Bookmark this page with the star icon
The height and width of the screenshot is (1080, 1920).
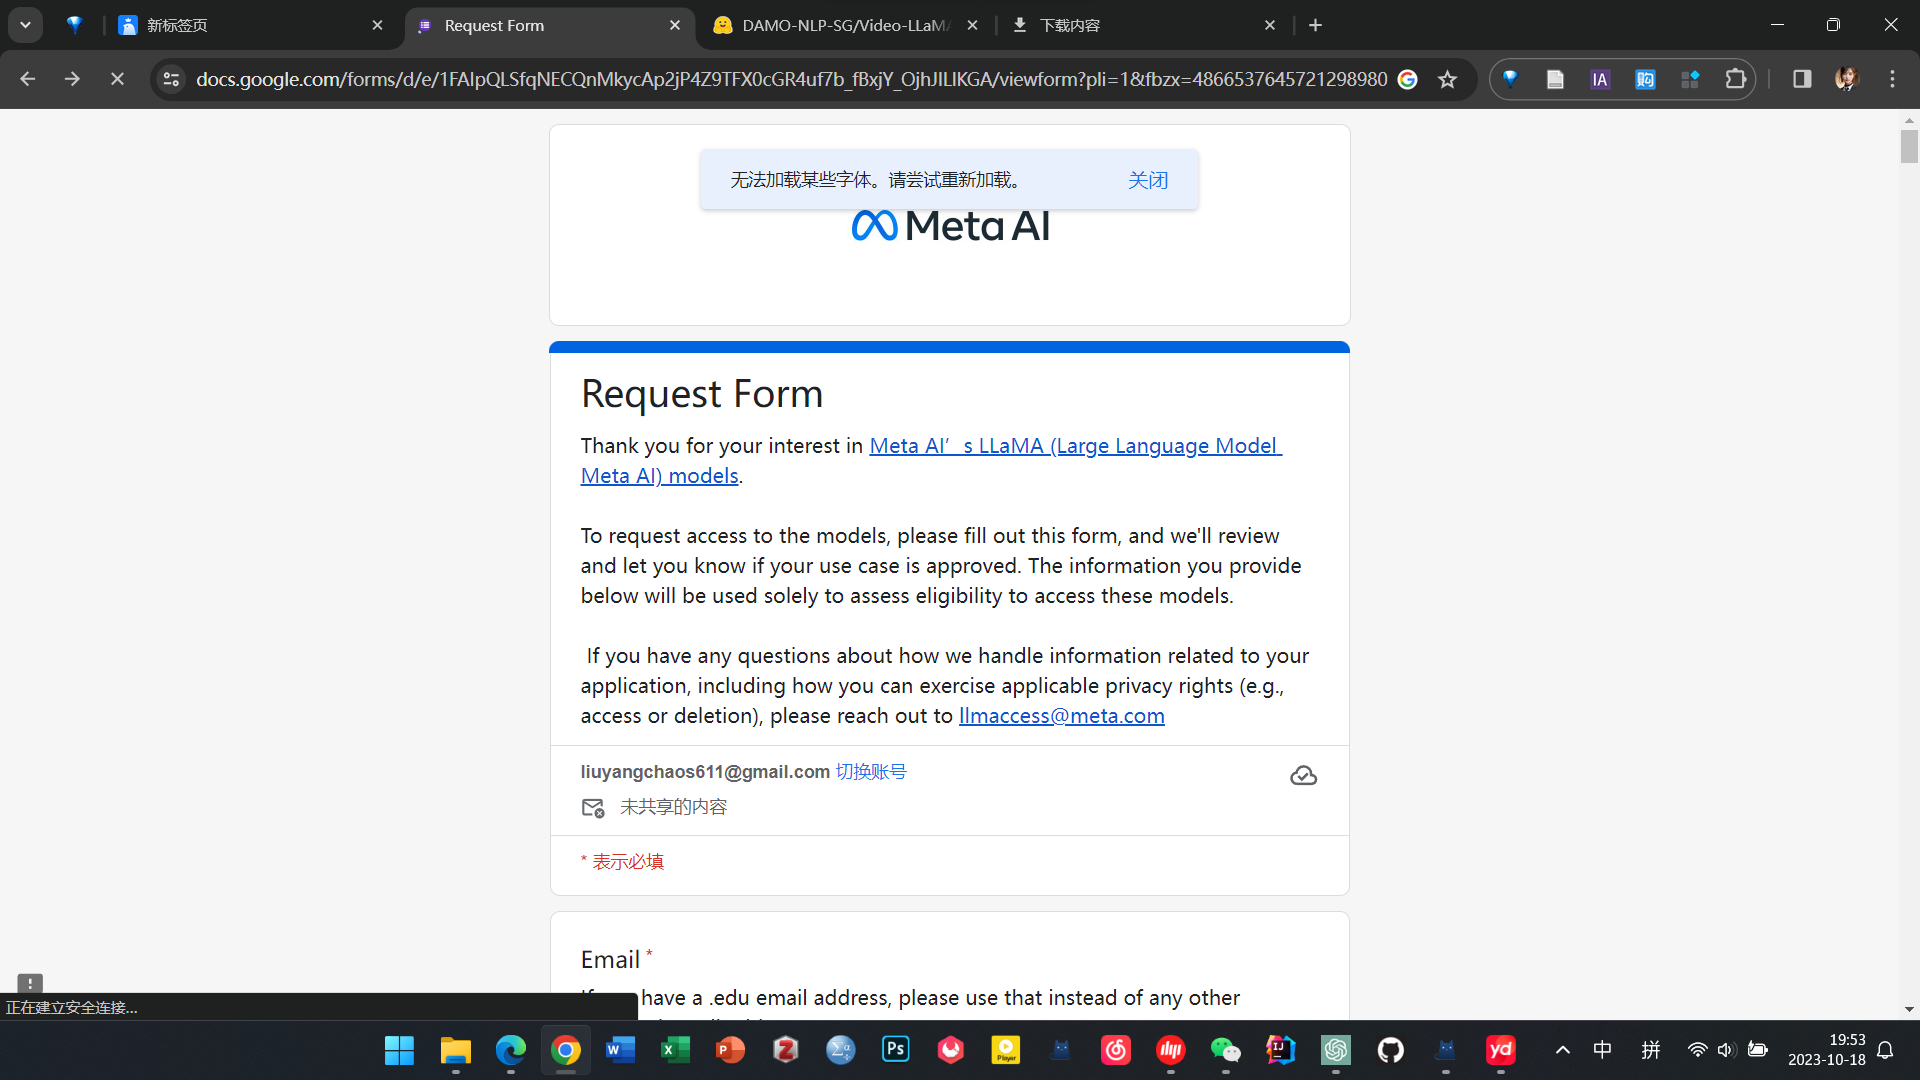point(1447,80)
